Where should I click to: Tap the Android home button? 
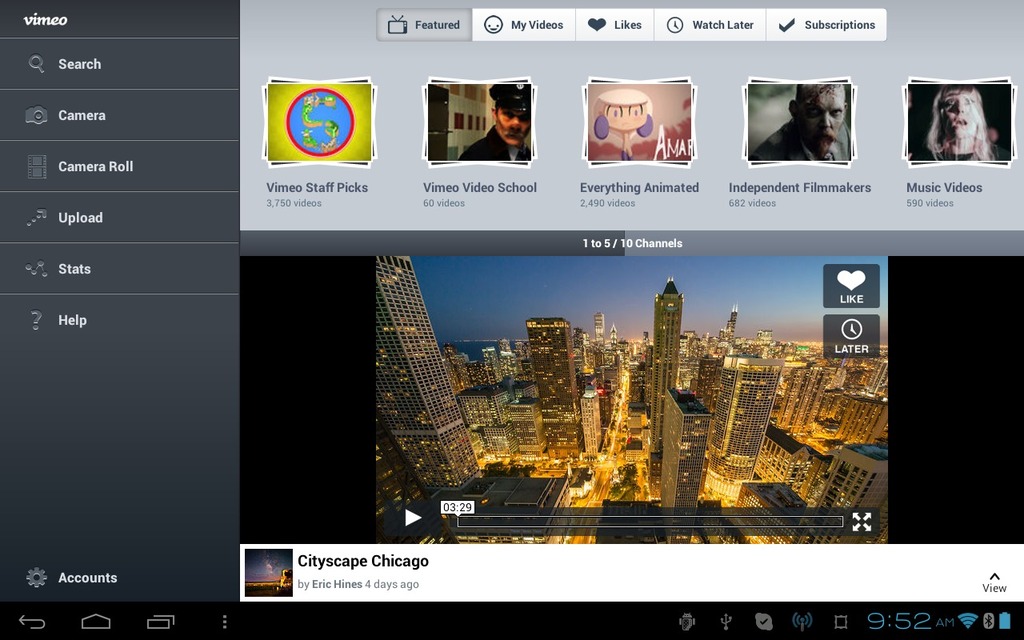(96, 622)
